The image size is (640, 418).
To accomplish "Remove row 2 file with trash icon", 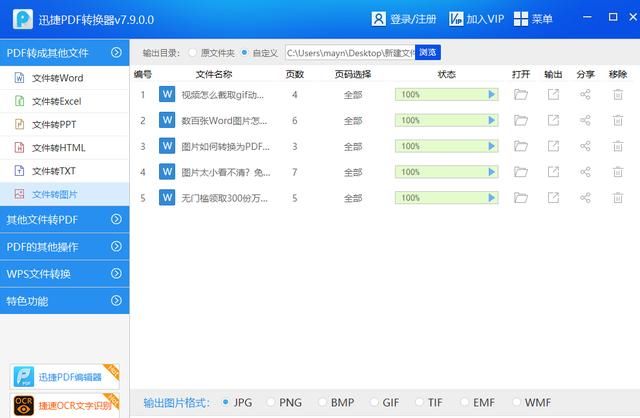I will pos(618,120).
